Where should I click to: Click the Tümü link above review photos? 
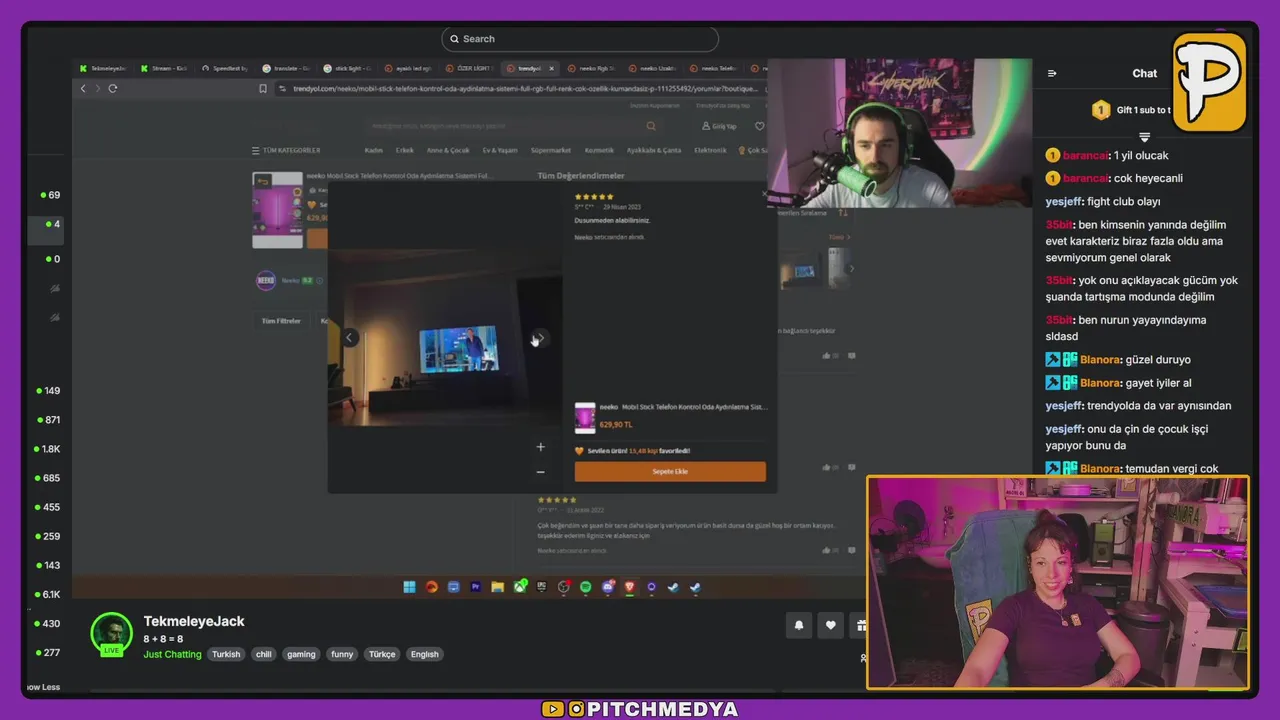pyautogui.click(x=839, y=237)
